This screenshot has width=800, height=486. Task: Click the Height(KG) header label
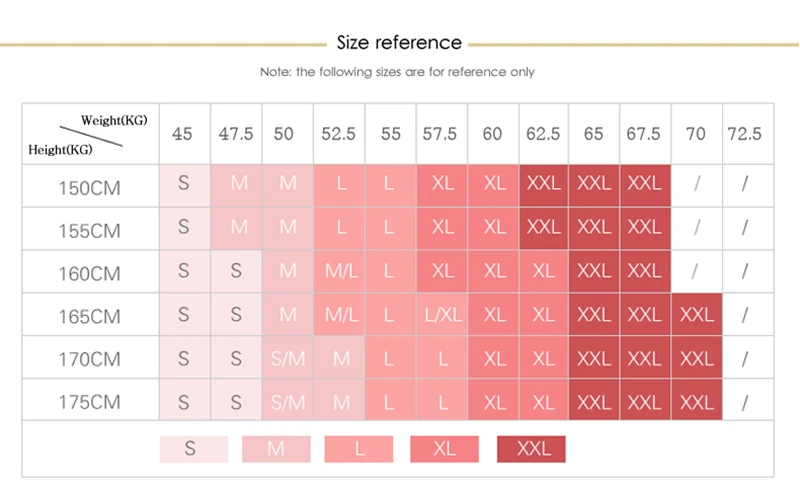[x=60, y=150]
